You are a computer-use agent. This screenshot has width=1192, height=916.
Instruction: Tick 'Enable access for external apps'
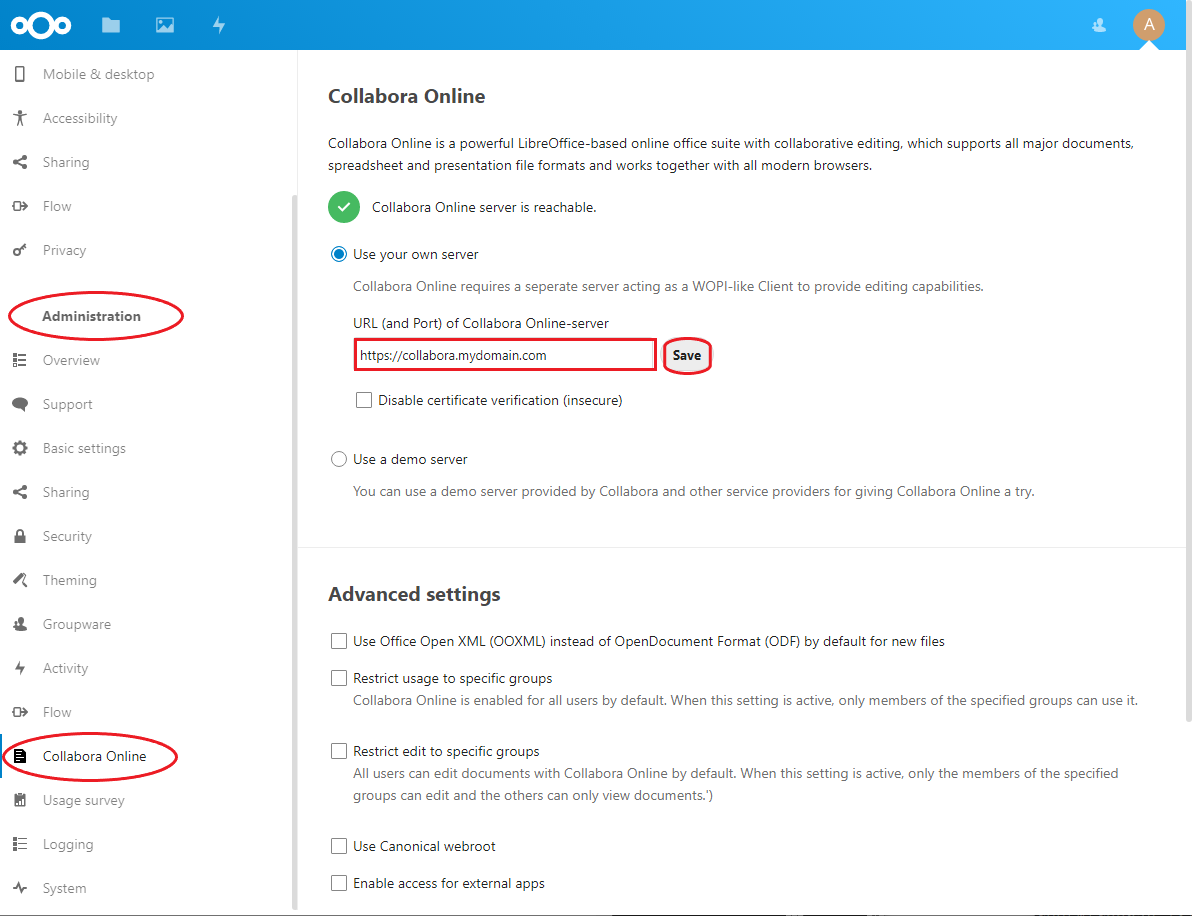339,883
